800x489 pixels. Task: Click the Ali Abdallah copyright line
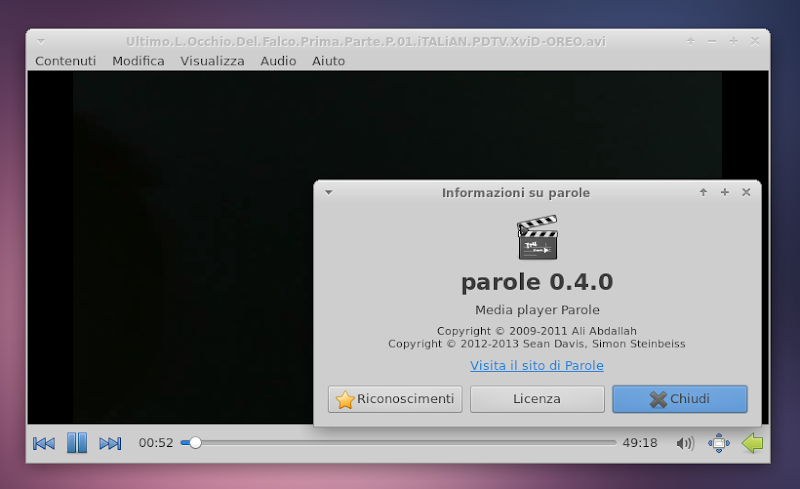tap(537, 331)
